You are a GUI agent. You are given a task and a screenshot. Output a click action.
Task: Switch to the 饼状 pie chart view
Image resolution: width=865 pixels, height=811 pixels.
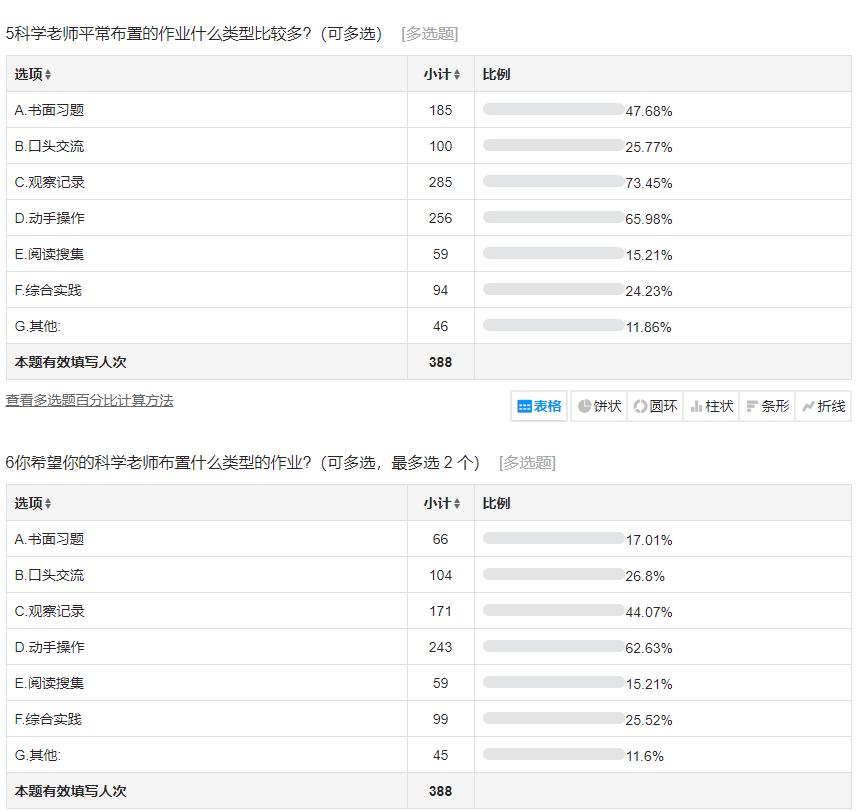pos(599,406)
